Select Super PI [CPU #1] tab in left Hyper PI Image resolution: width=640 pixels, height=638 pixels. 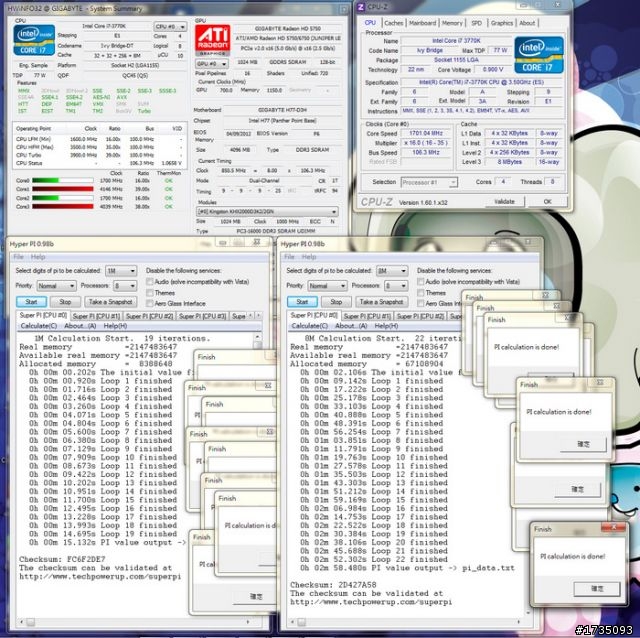[x=96, y=316]
